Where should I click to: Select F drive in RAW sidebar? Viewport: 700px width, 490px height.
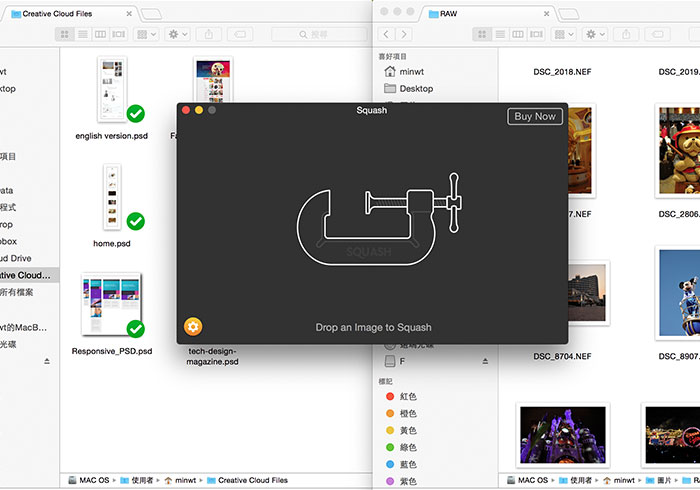pyautogui.click(x=395, y=361)
